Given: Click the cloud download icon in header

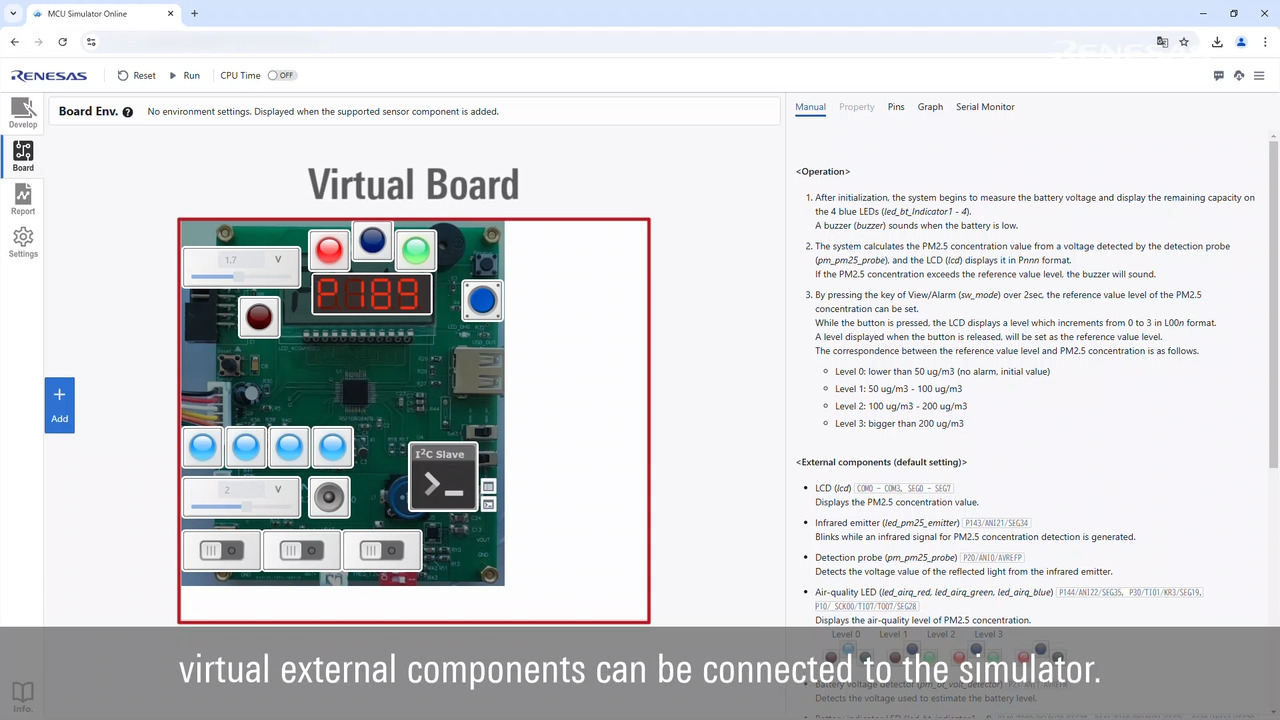Looking at the screenshot, I should 1239,76.
